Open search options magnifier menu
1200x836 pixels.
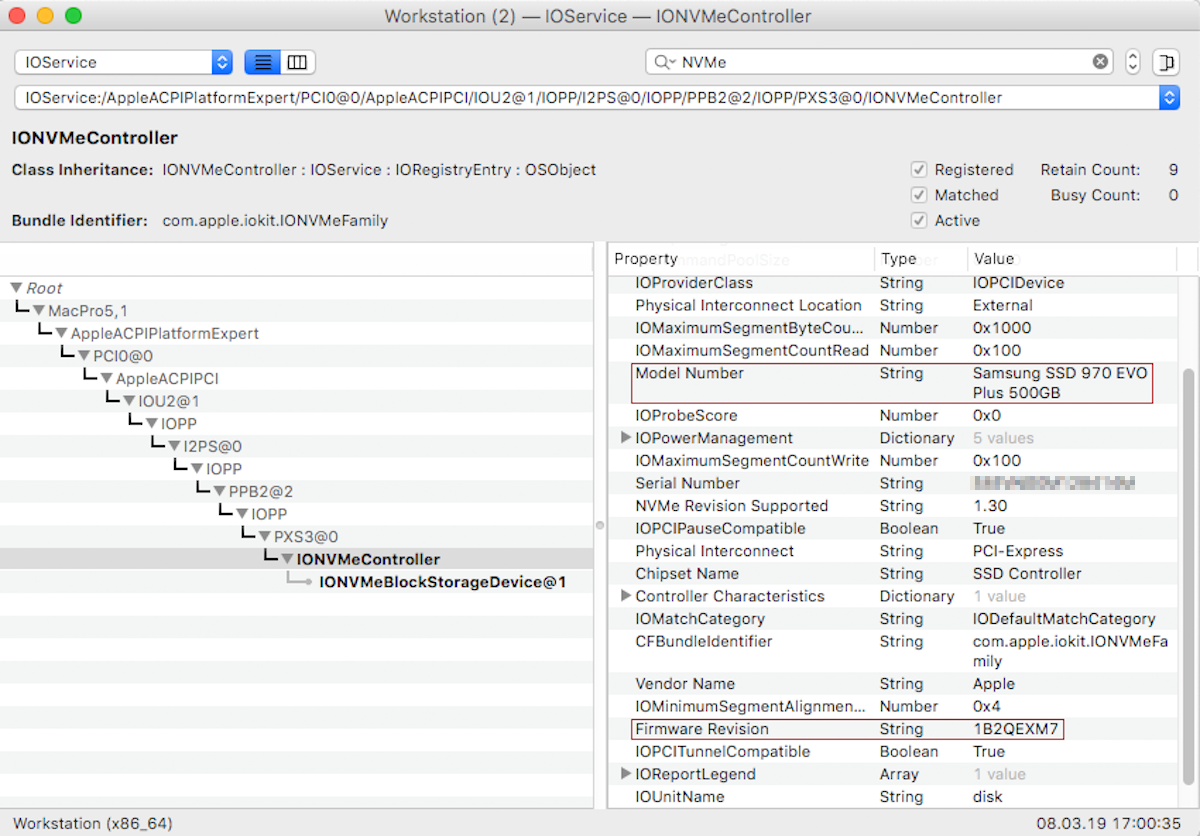click(x=665, y=62)
